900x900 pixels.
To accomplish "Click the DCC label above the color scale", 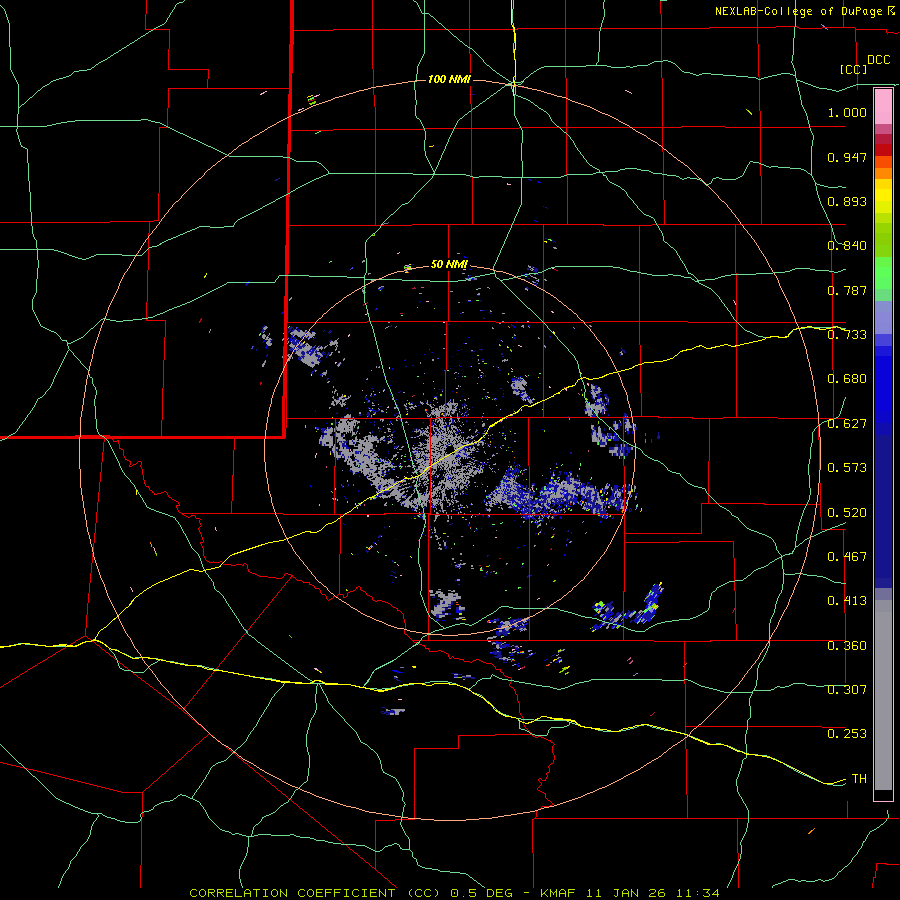I will click(878, 60).
